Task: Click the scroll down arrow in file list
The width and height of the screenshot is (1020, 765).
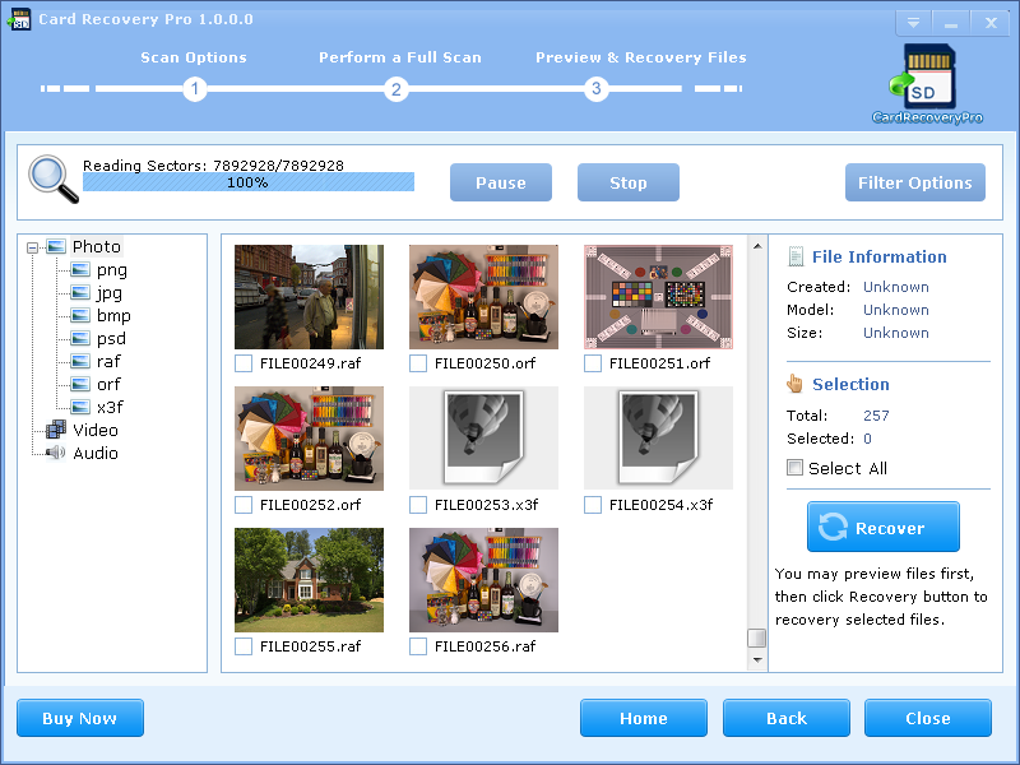Action: click(x=757, y=660)
